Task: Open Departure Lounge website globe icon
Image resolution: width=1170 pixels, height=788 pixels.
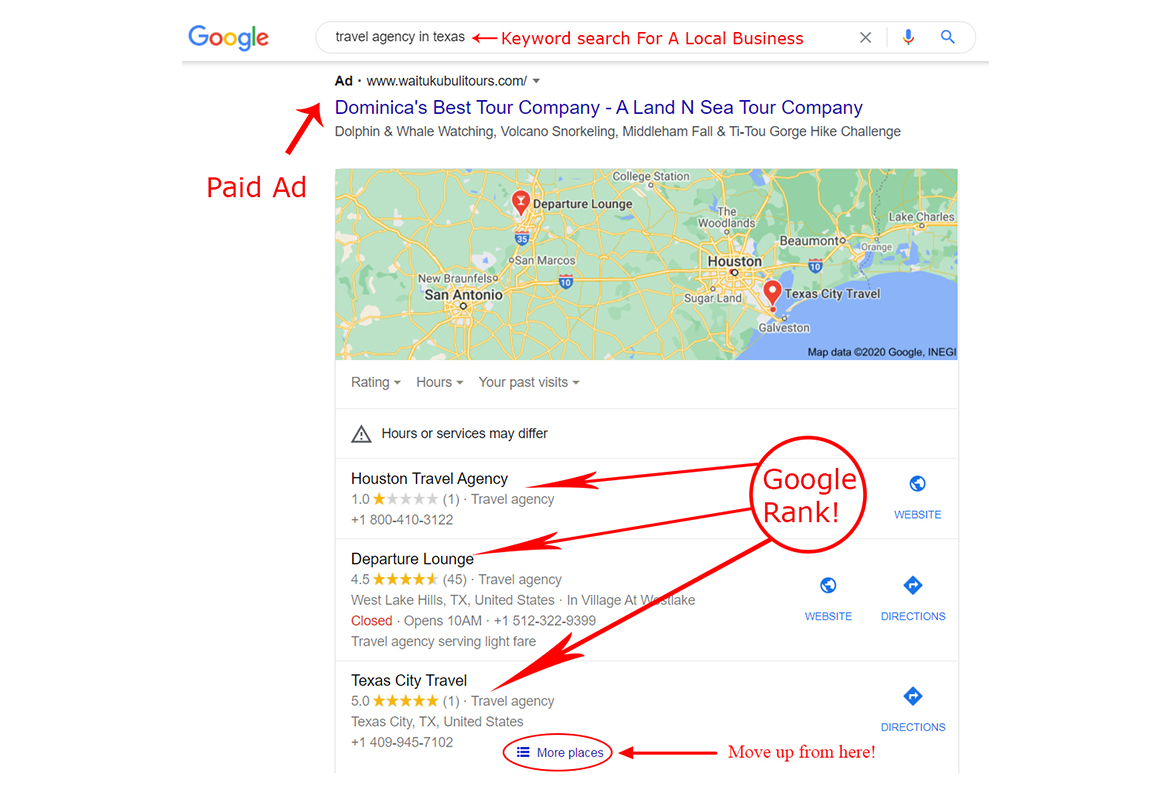Action: tap(828, 585)
